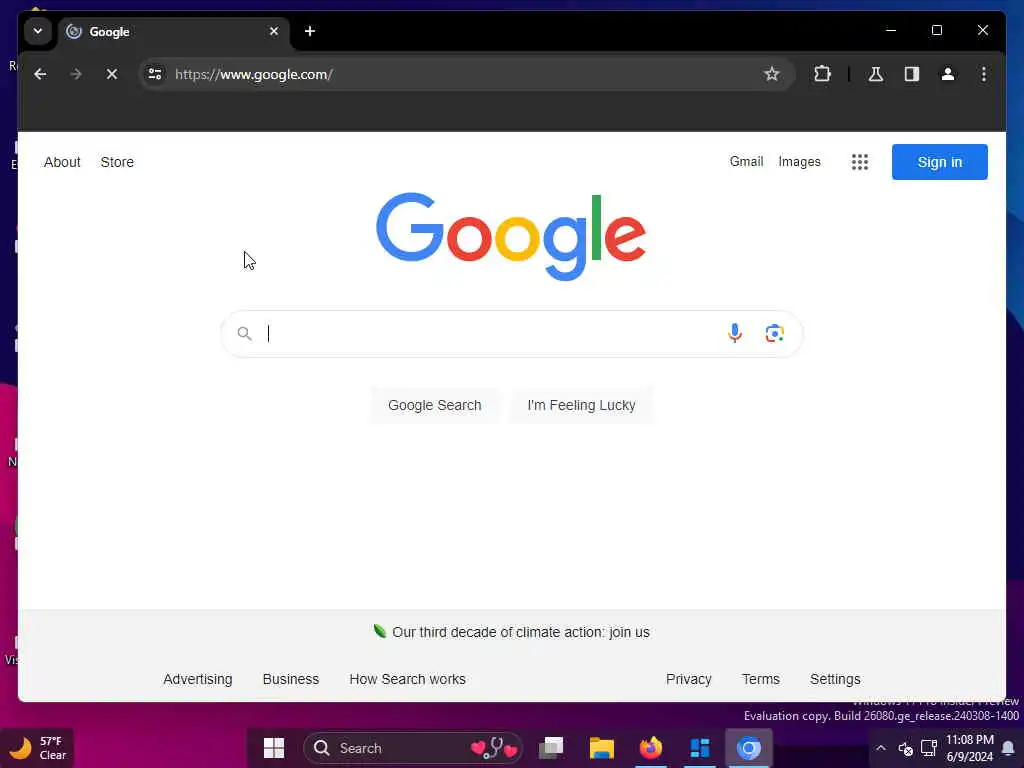Minimize the Chrome window
Image resolution: width=1024 pixels, height=768 pixels.
891,30
